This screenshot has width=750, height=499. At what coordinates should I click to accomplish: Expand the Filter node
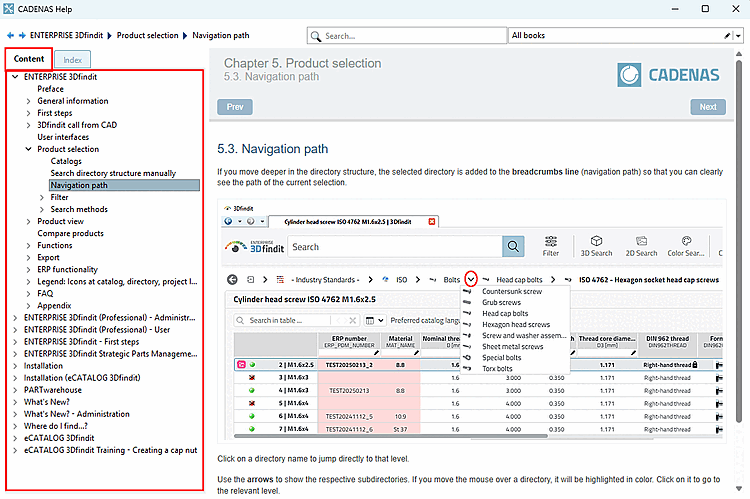(42, 197)
